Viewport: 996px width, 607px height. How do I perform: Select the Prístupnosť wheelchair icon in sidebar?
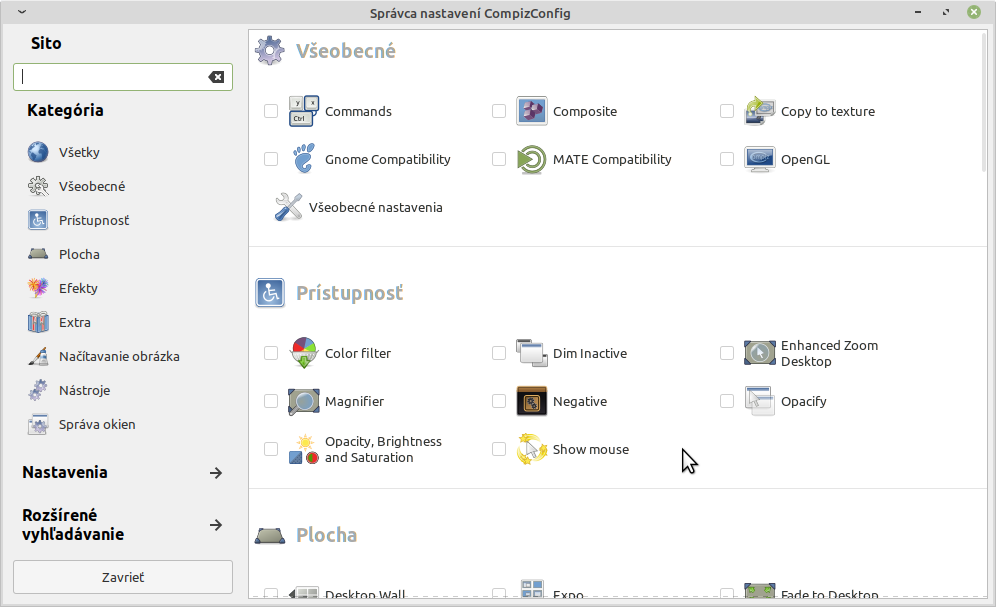38,220
